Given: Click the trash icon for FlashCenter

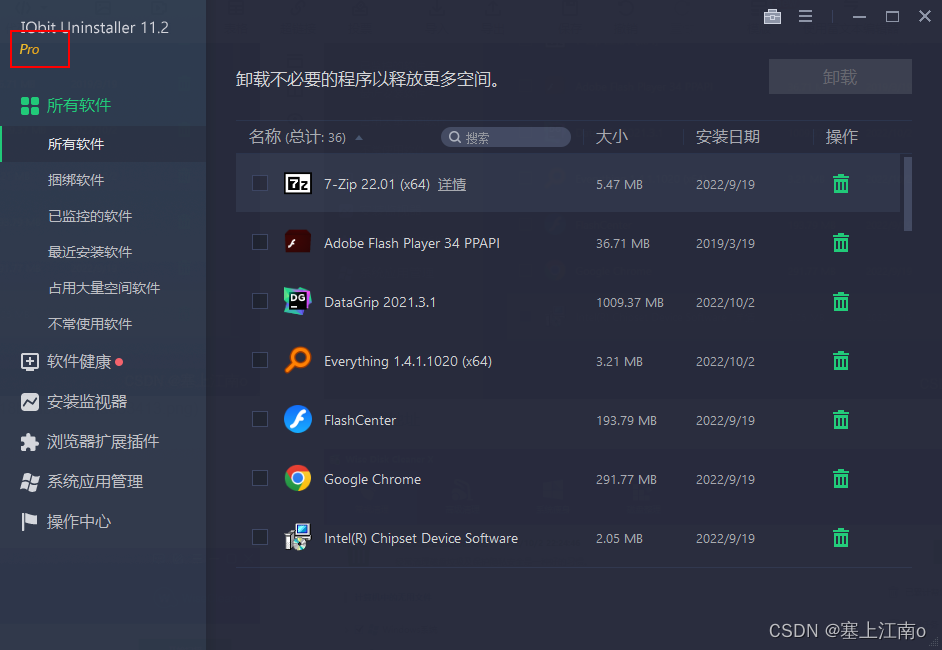Looking at the screenshot, I should (x=840, y=419).
